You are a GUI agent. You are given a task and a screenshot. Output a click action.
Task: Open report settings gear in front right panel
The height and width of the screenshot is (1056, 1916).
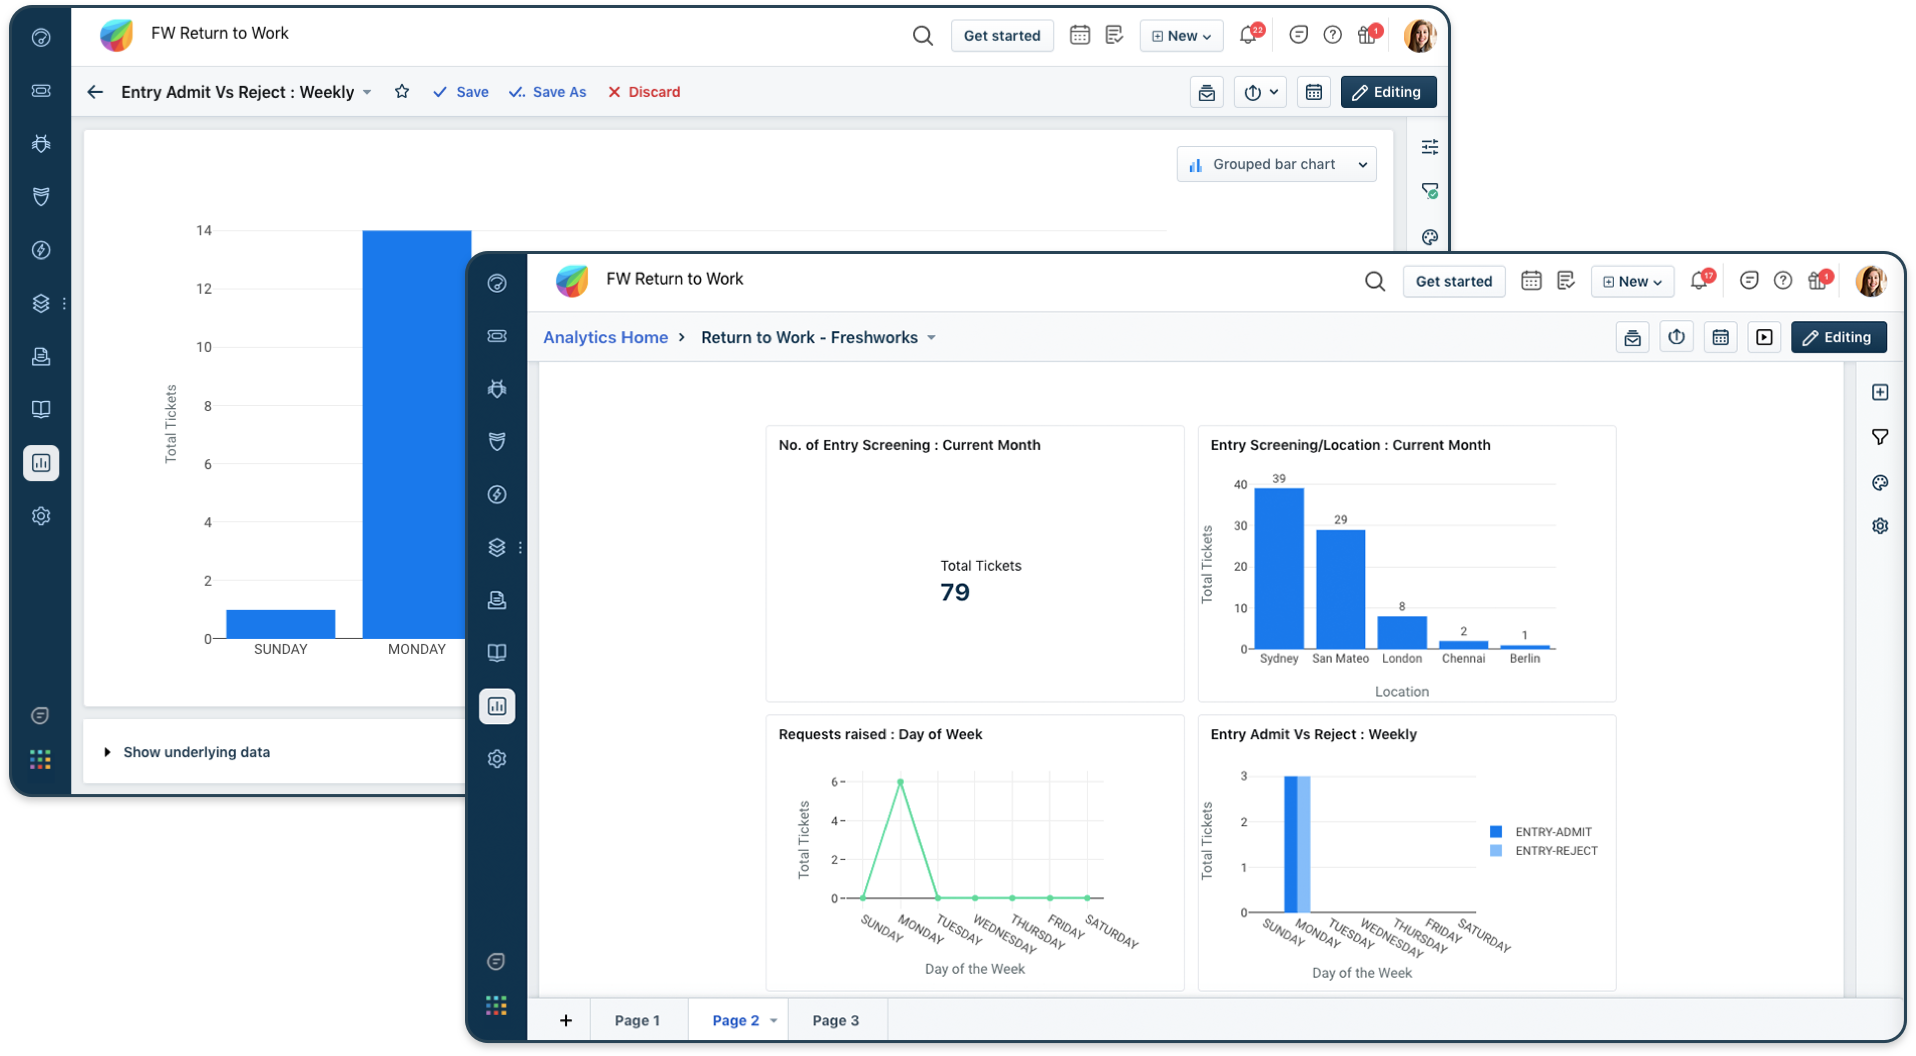click(1880, 526)
